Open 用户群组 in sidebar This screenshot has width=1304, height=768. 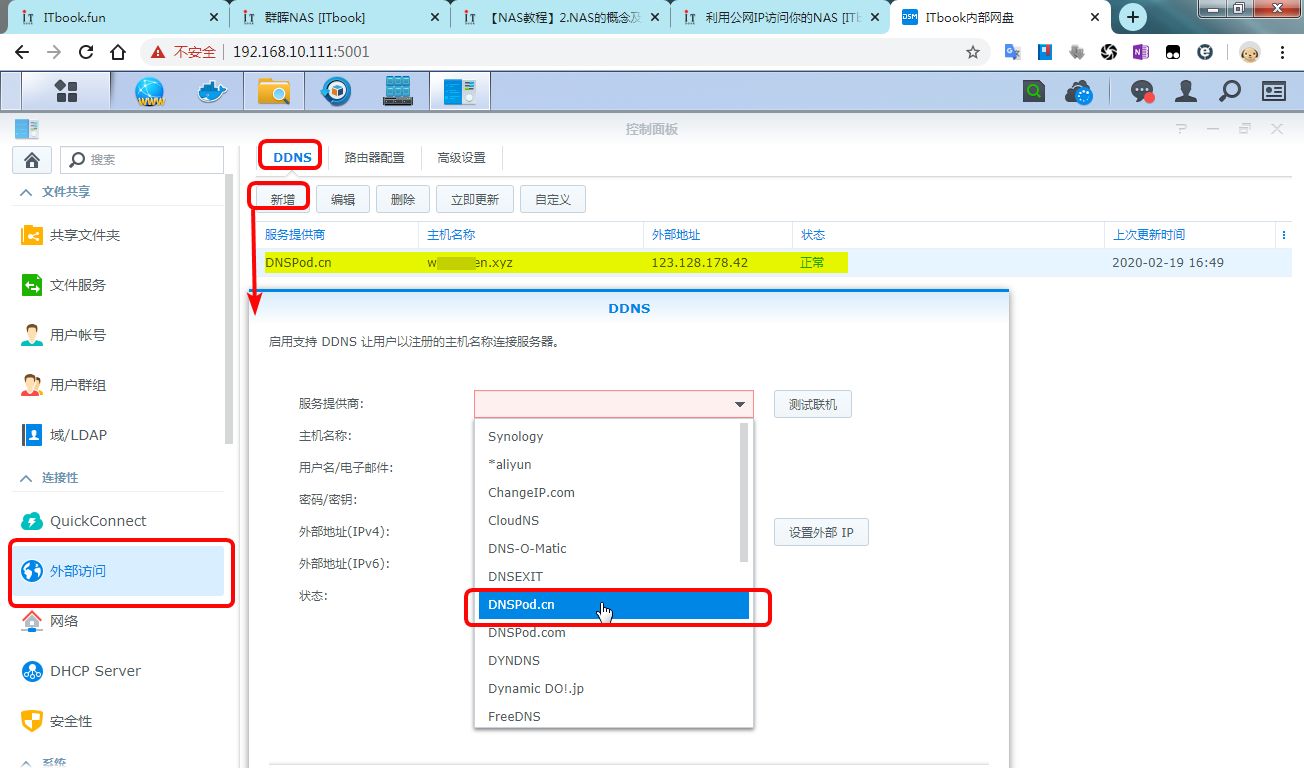click(x=118, y=385)
